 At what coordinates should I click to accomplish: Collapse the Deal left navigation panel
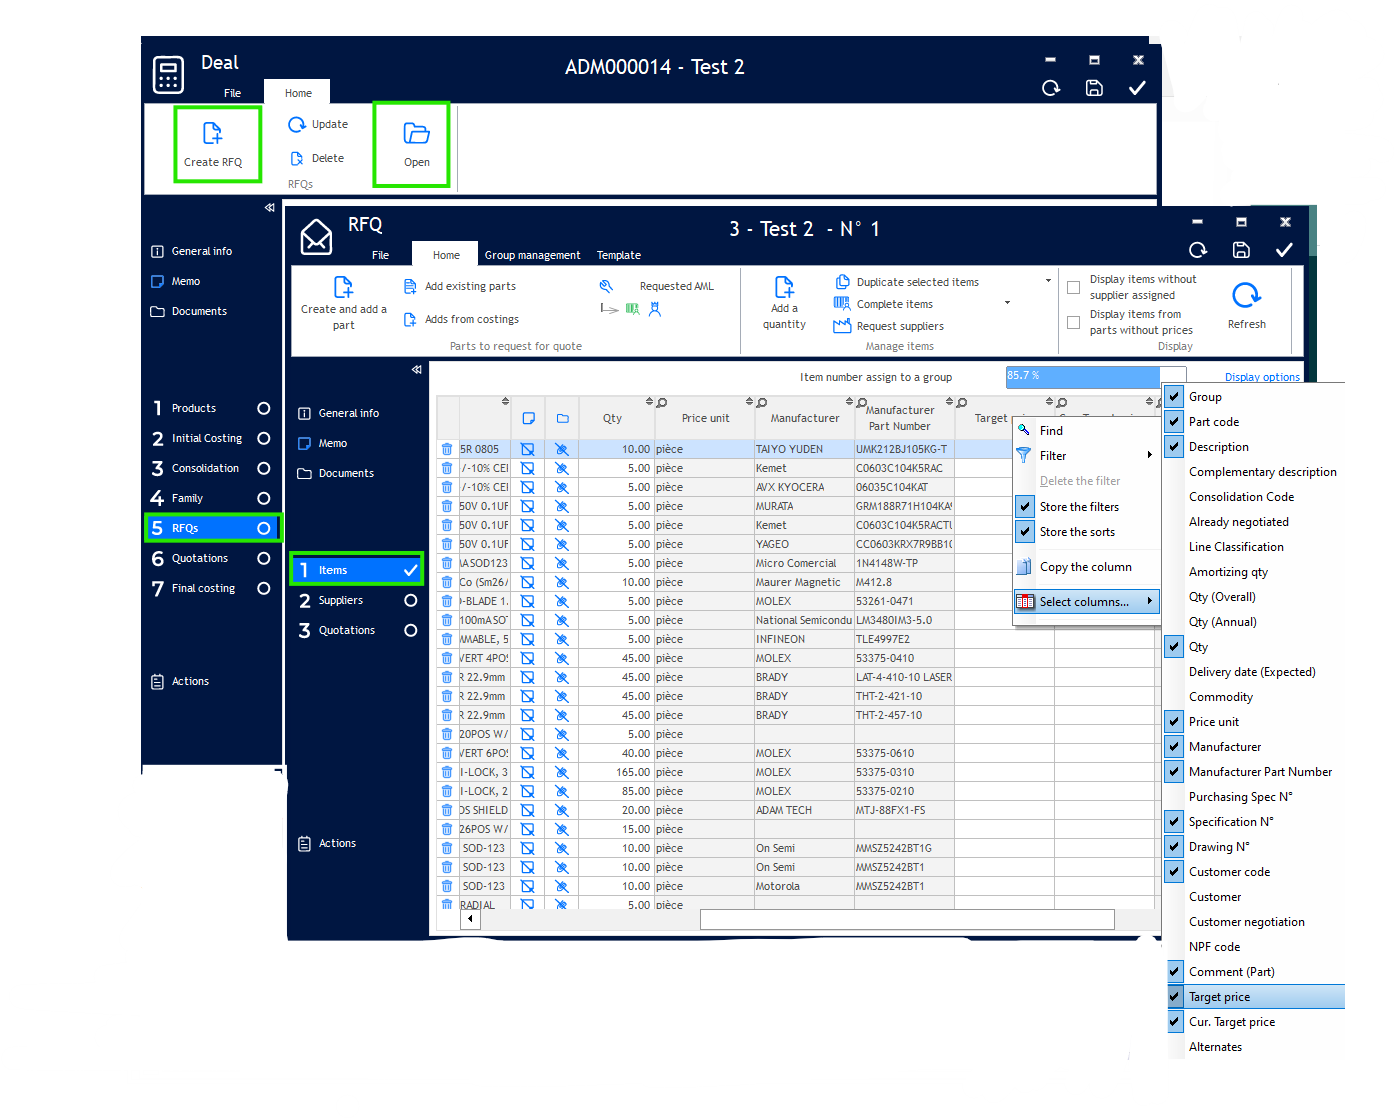point(269,208)
